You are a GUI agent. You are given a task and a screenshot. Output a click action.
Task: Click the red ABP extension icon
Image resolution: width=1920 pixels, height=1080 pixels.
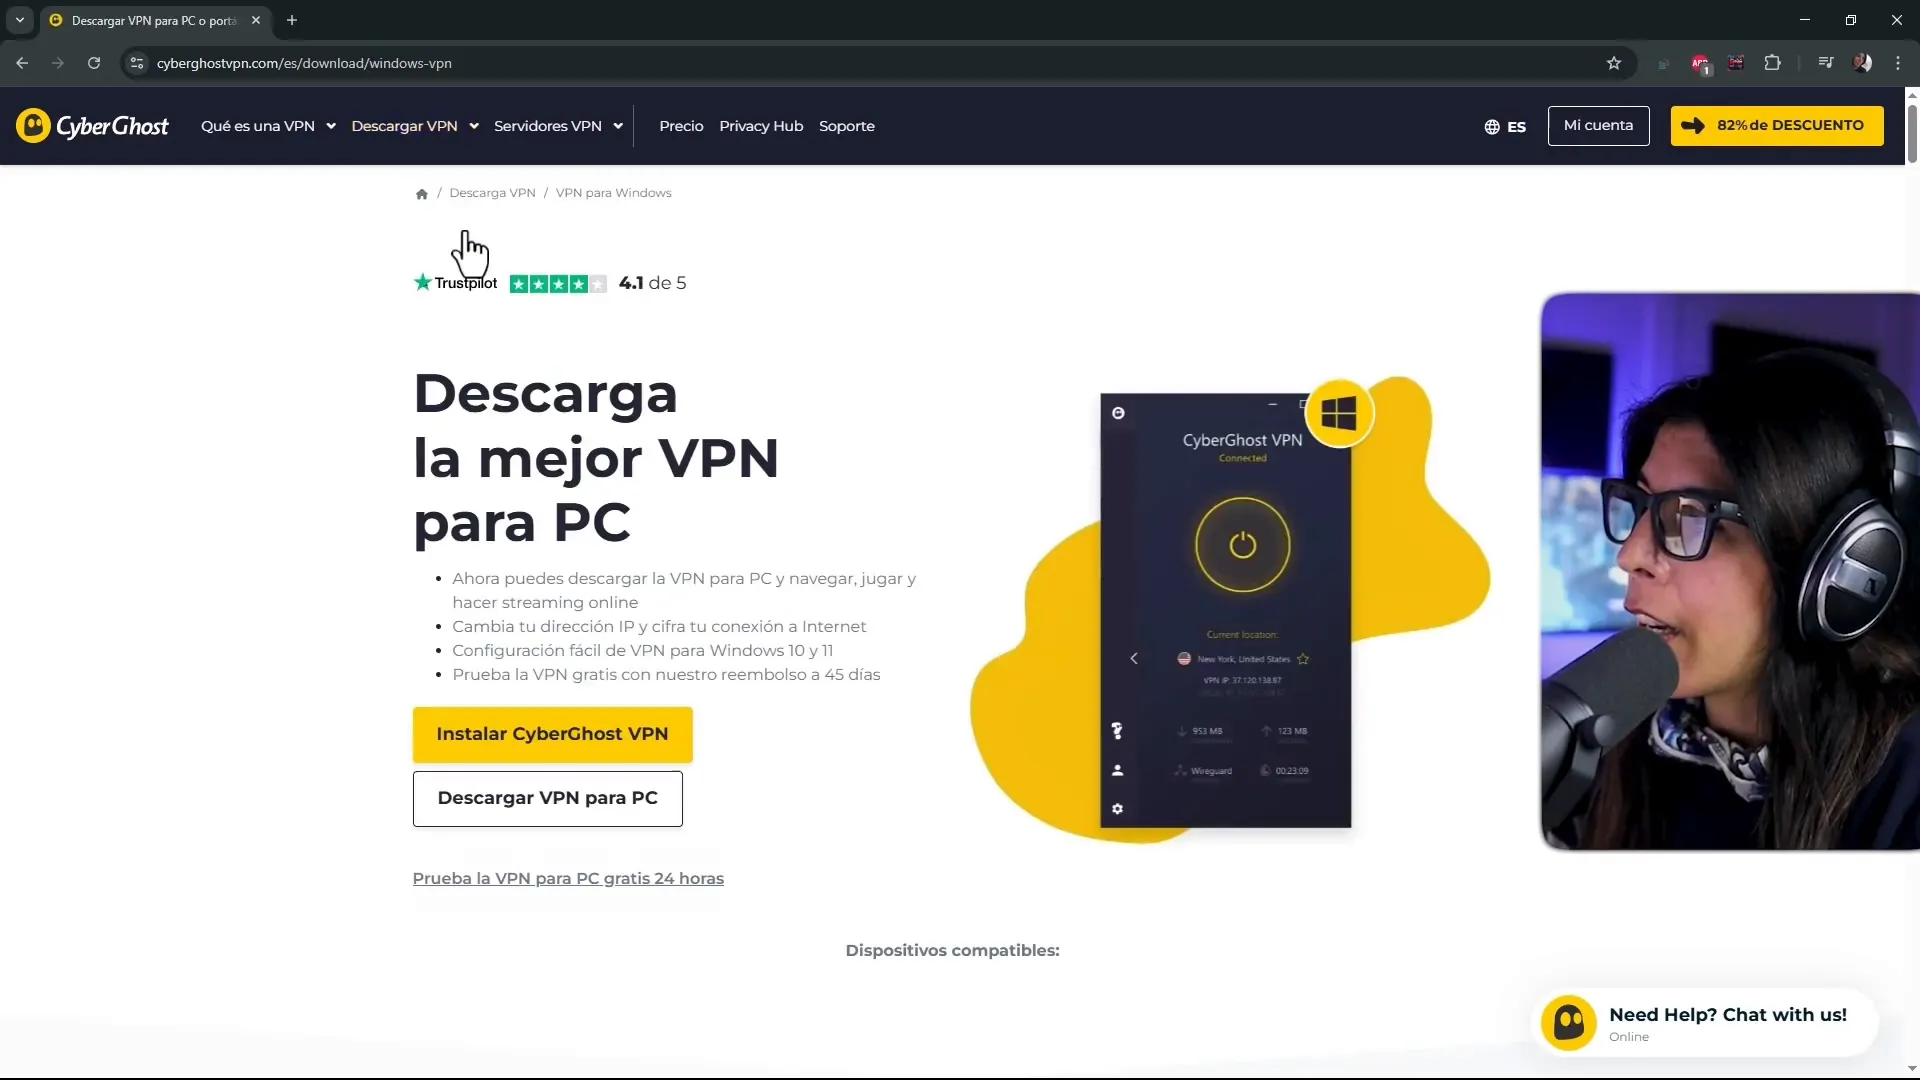(x=1700, y=64)
